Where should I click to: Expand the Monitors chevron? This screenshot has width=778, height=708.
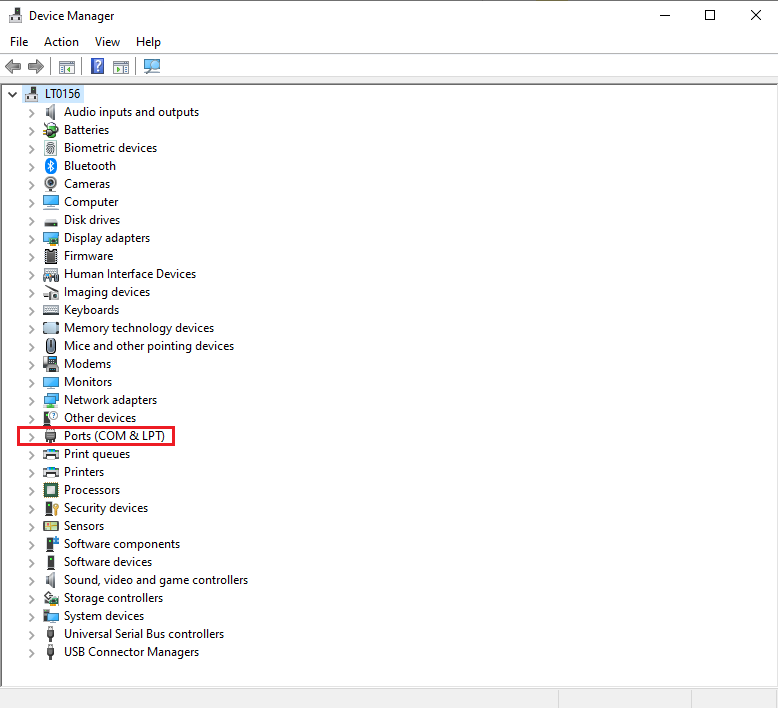point(31,383)
